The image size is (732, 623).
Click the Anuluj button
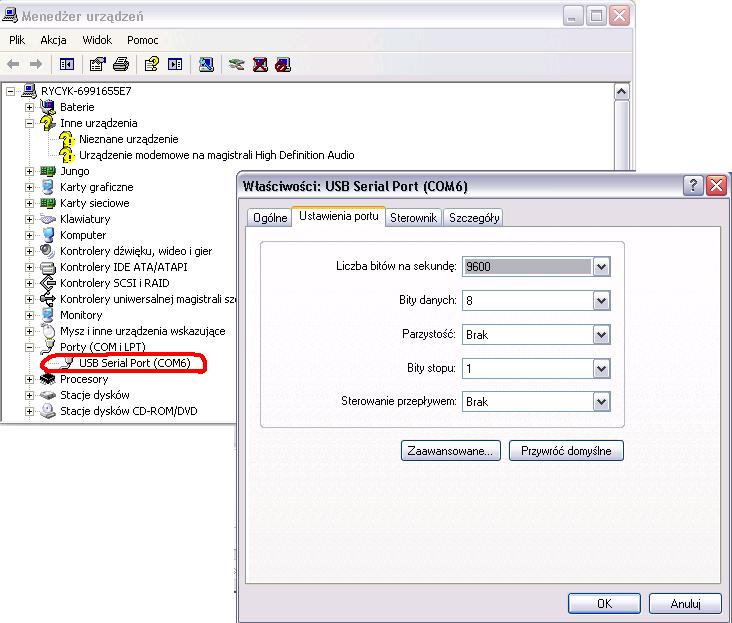[x=685, y=603]
